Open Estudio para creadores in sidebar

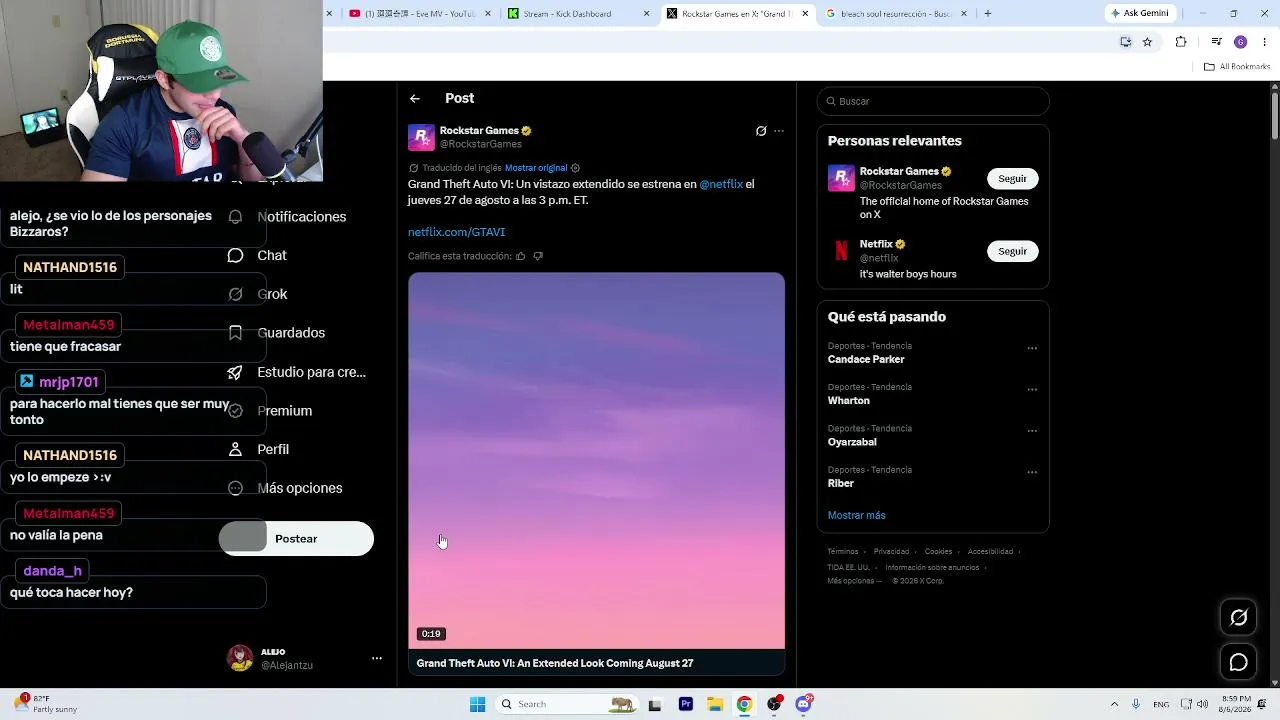click(297, 372)
